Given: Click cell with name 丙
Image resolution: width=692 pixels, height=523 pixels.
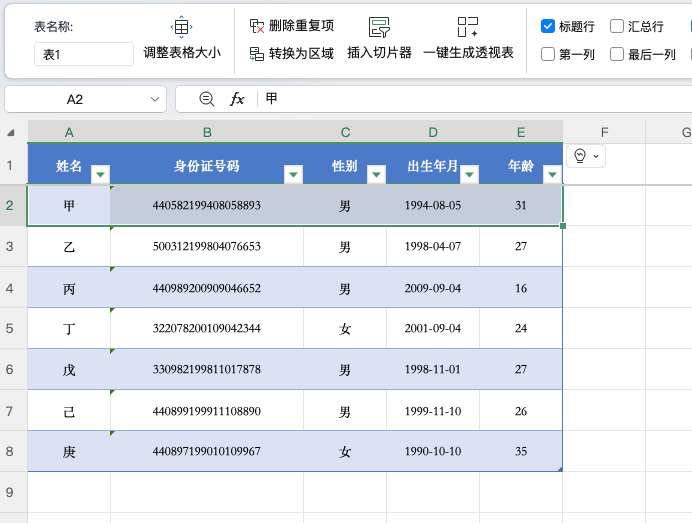Looking at the screenshot, I should tap(69, 288).
